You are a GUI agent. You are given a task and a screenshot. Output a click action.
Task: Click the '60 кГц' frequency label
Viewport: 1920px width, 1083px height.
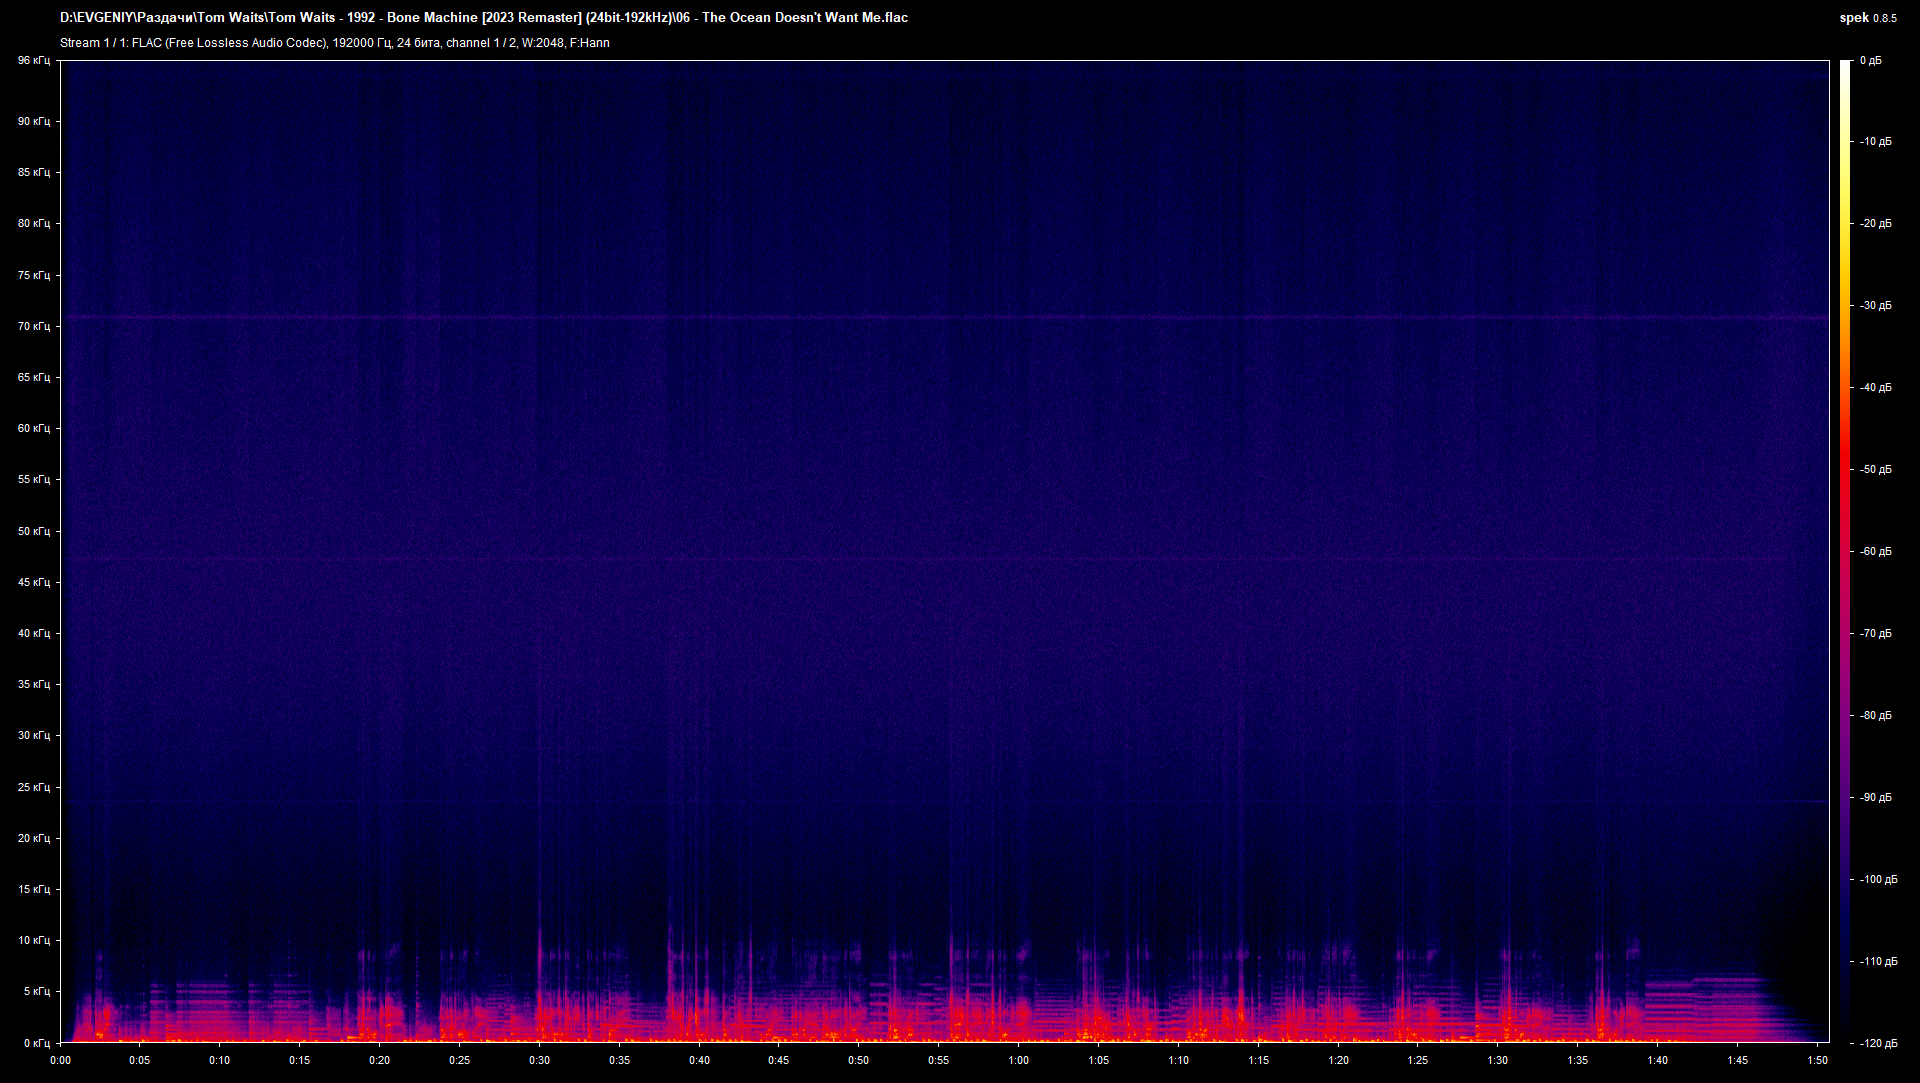click(34, 429)
